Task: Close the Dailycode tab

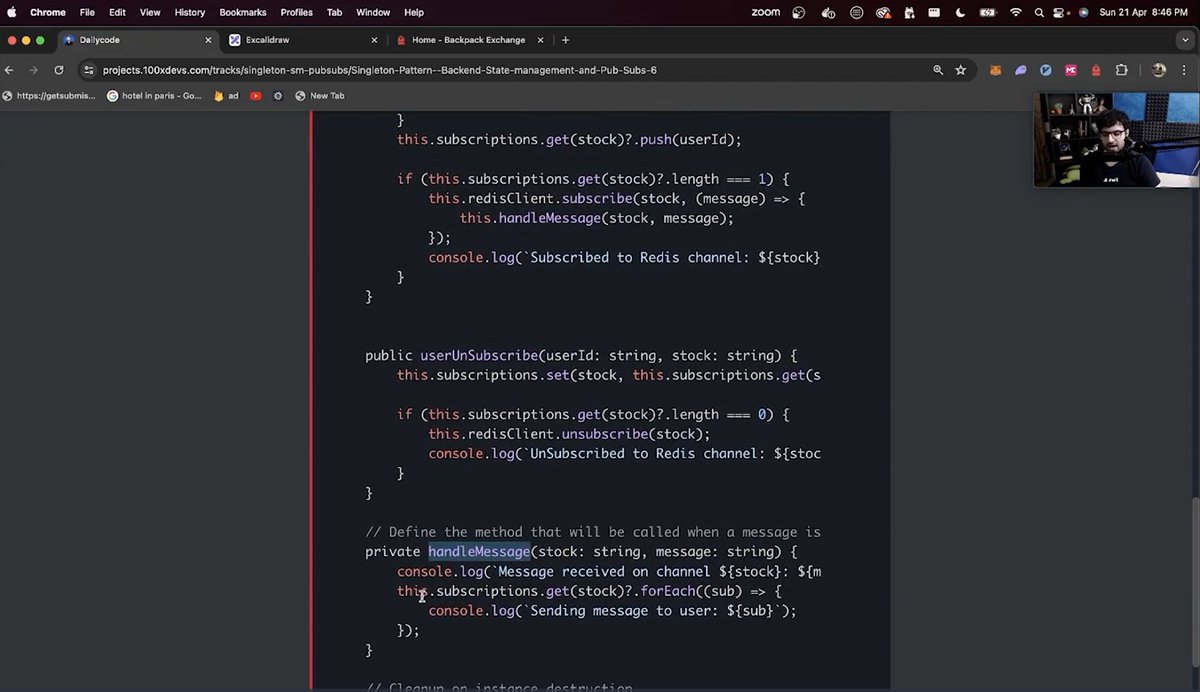Action: point(208,40)
